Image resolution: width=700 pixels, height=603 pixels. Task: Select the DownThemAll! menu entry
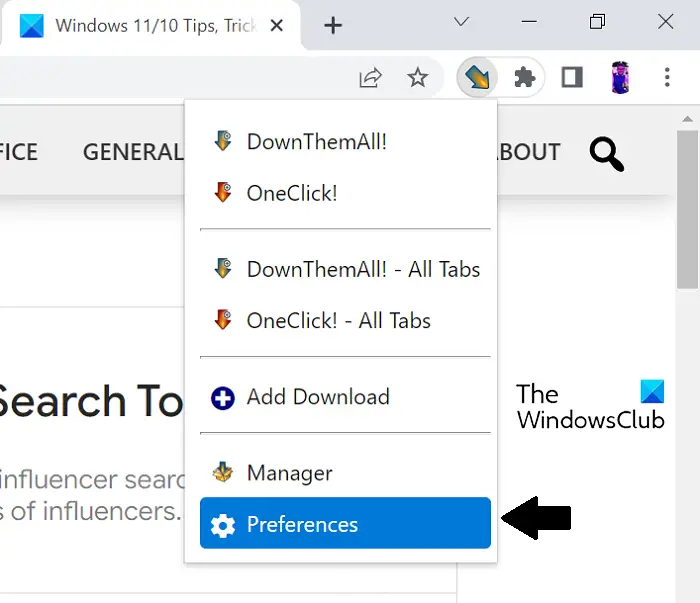[316, 141]
